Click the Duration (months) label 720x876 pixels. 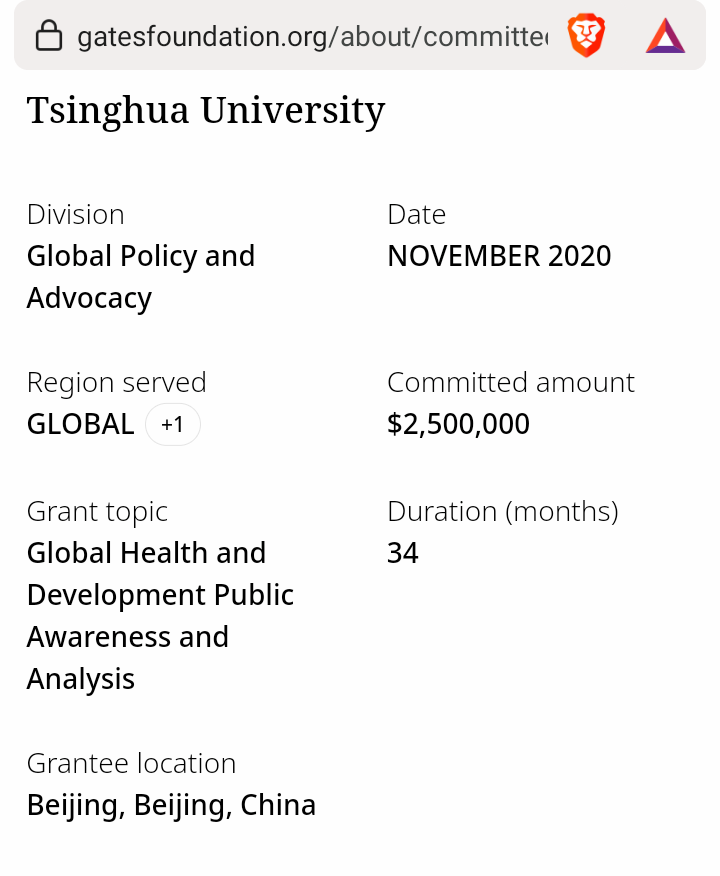coord(503,512)
